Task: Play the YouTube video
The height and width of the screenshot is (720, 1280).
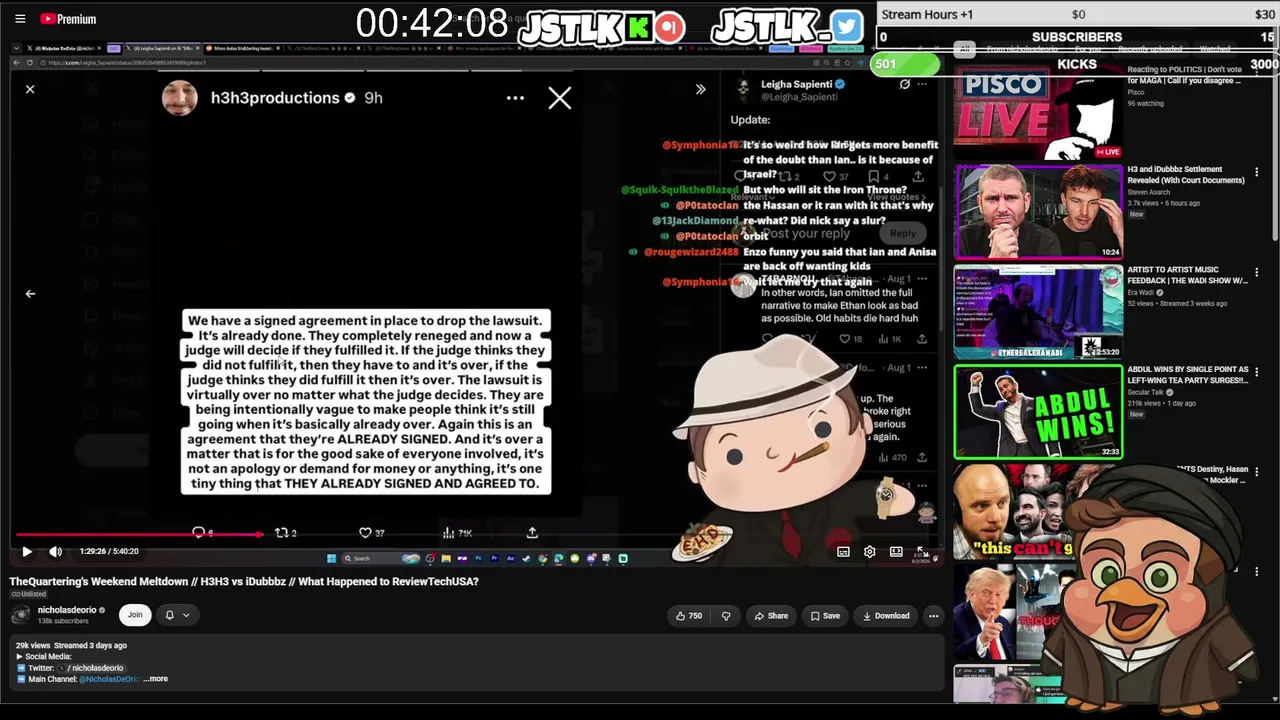Action: (27, 551)
